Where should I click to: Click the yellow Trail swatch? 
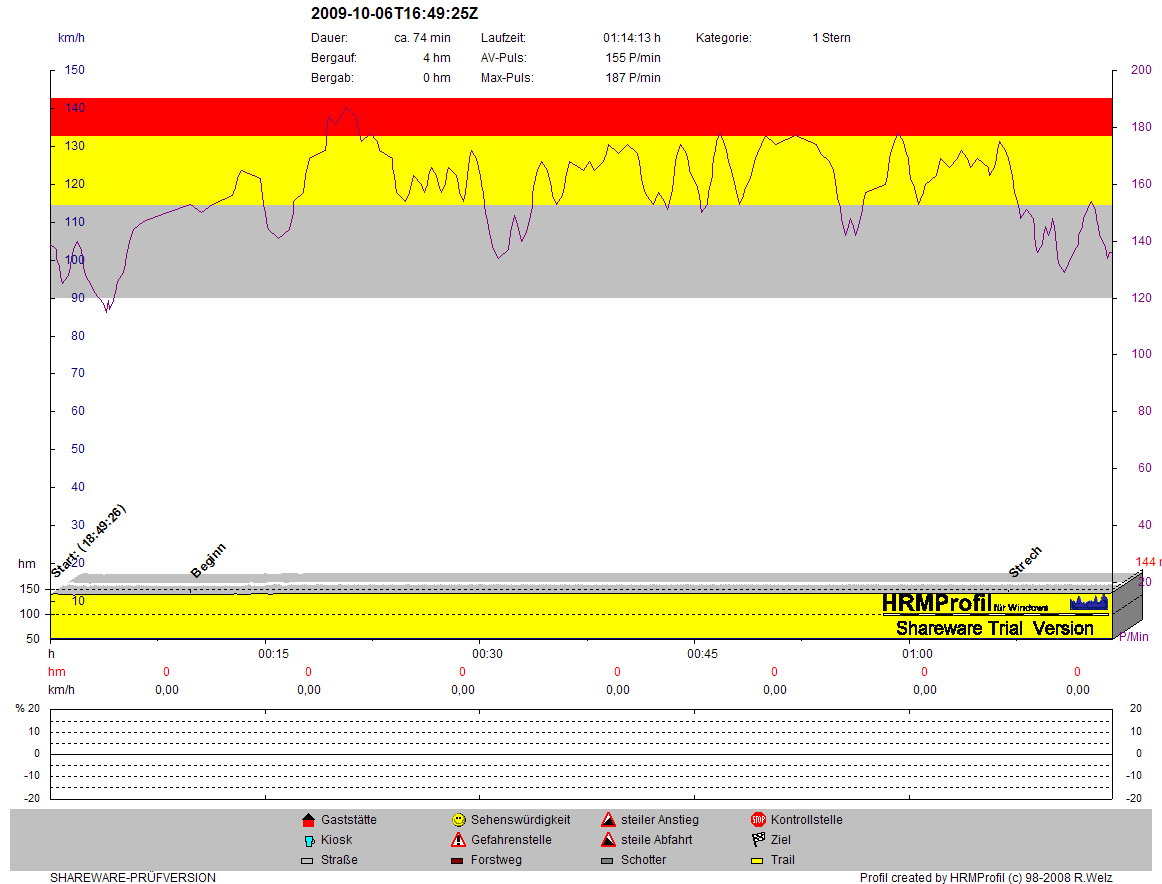[758, 860]
